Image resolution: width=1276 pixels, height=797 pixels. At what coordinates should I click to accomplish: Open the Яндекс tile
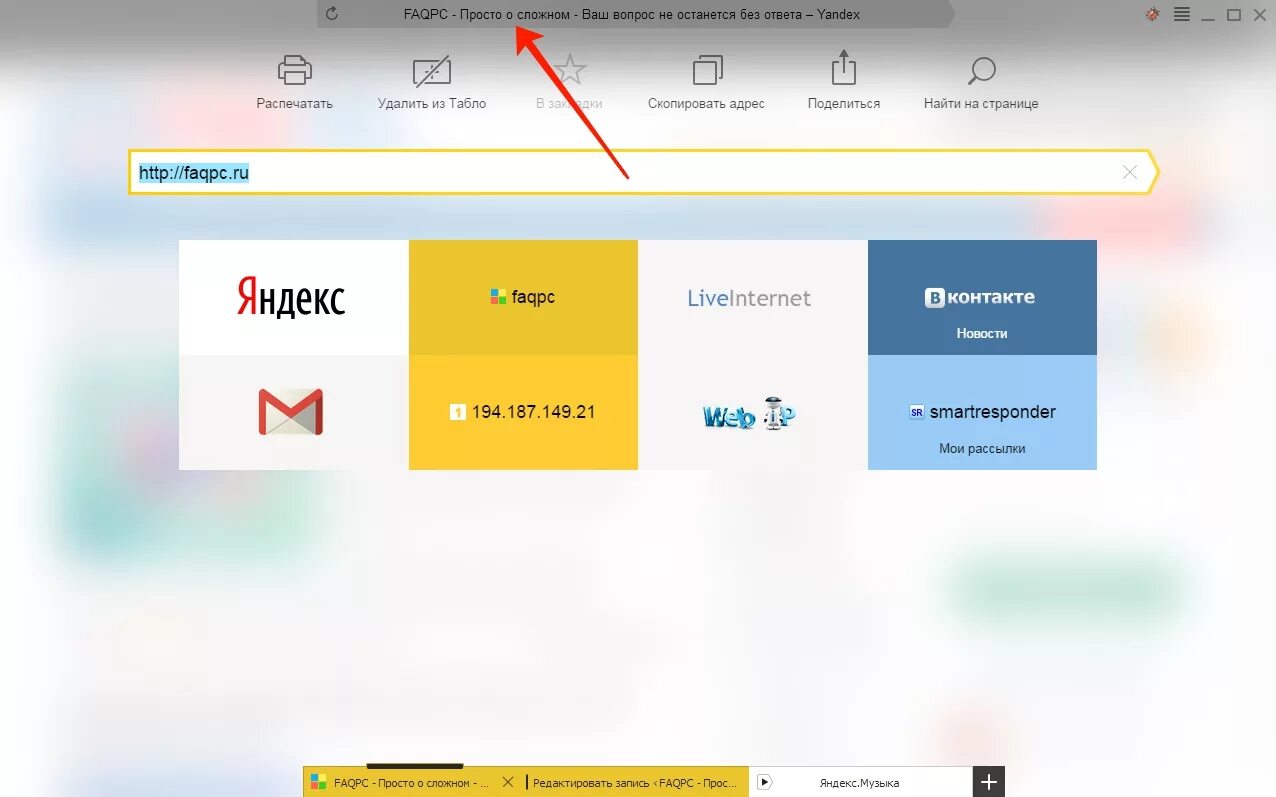(x=294, y=298)
